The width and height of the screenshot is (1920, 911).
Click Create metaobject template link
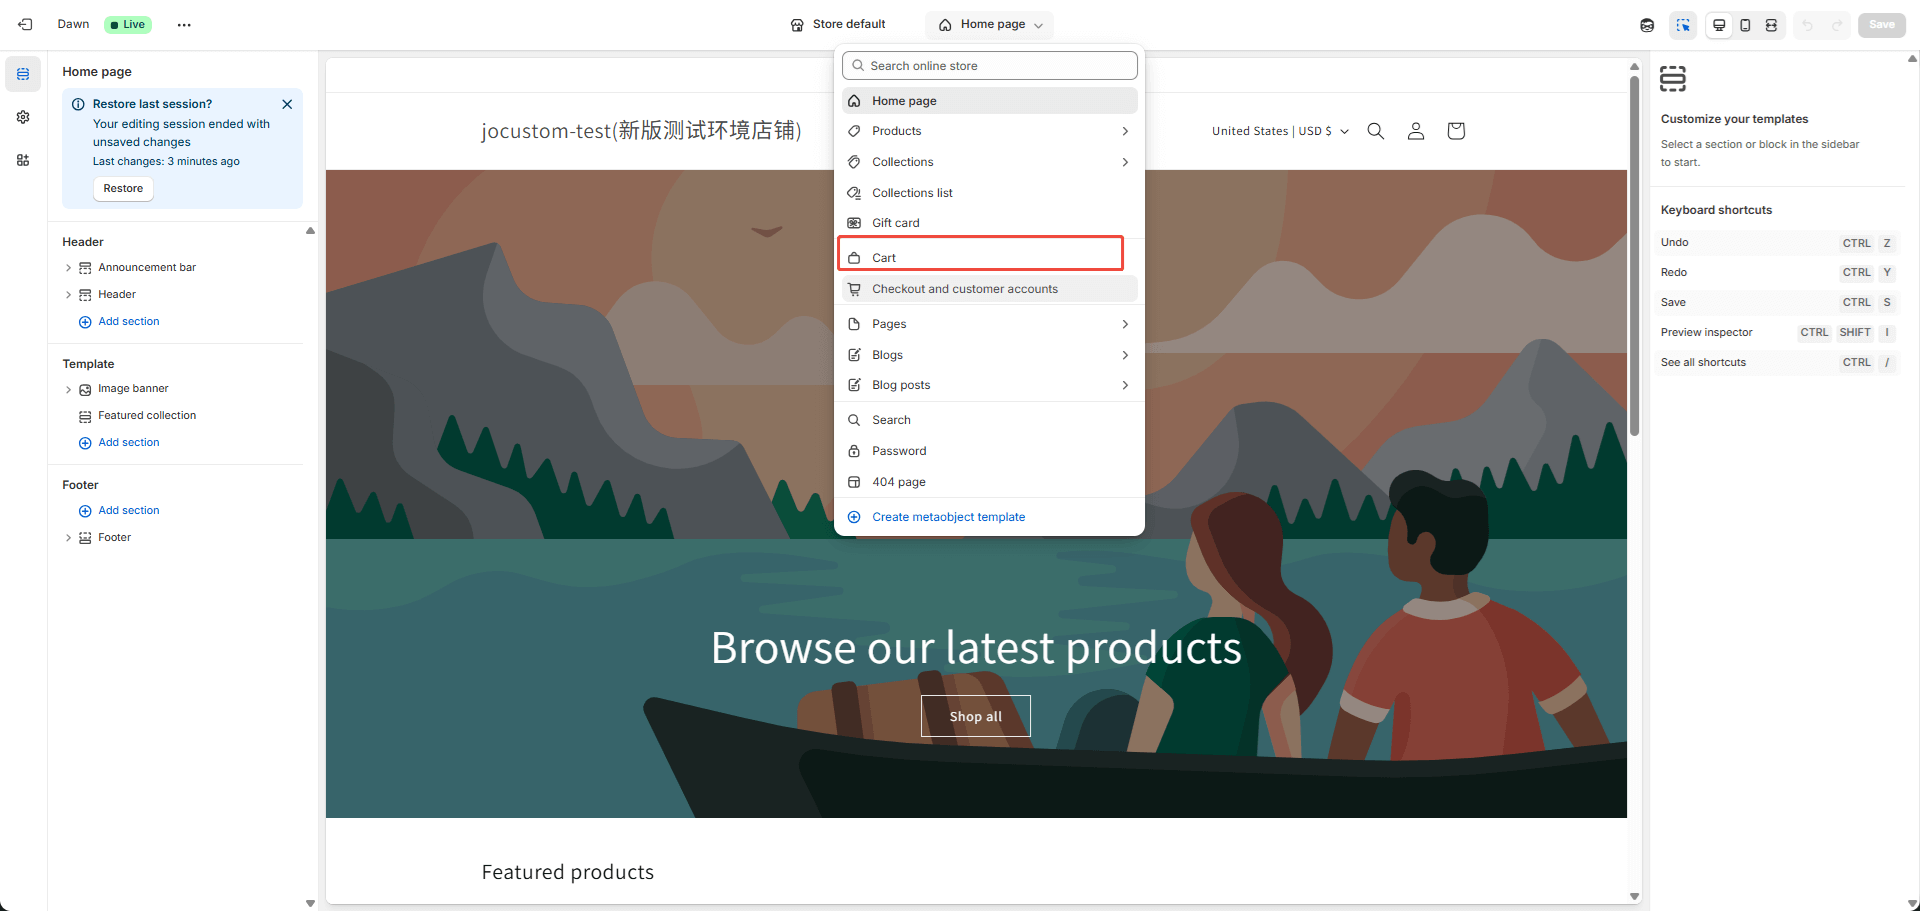(x=948, y=517)
